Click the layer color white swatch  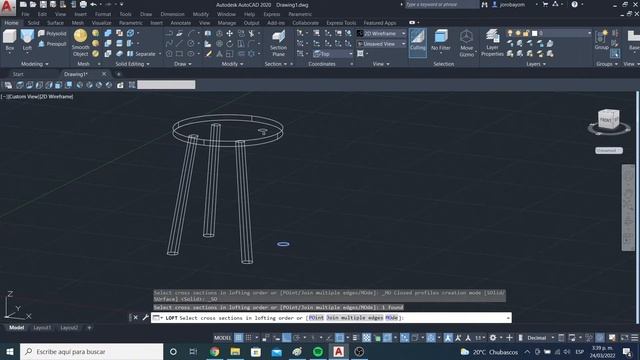pos(534,33)
